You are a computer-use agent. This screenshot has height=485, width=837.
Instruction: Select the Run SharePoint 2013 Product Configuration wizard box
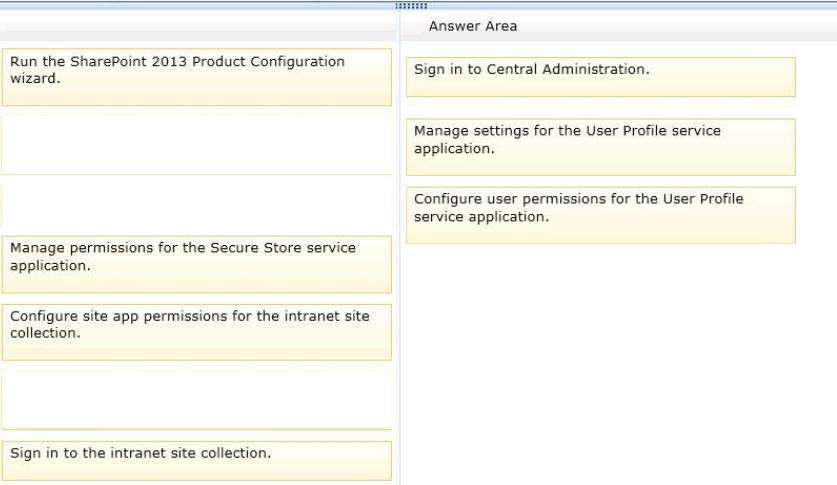tap(196, 77)
